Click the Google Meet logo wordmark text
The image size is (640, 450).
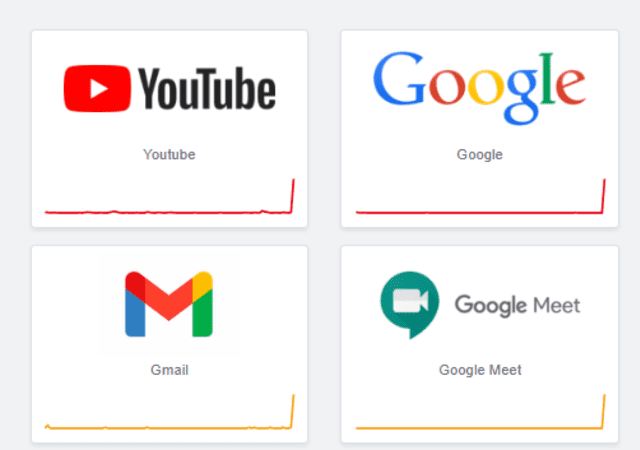click(518, 305)
